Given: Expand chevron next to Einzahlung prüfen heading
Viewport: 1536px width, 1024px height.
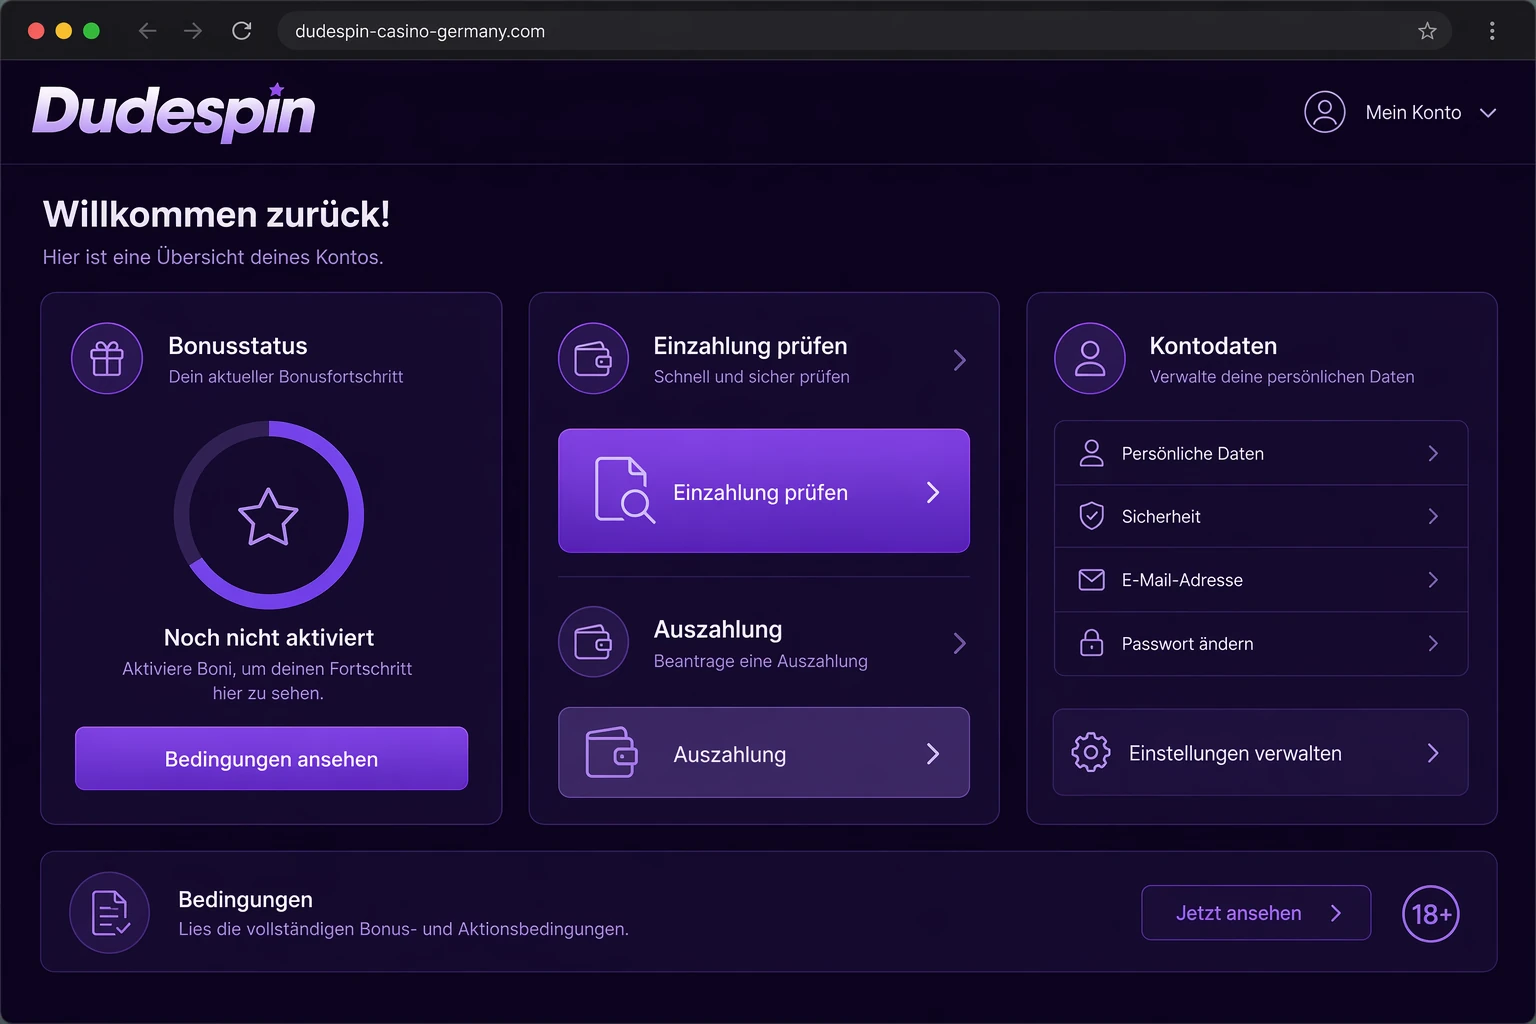Looking at the screenshot, I should [960, 360].
